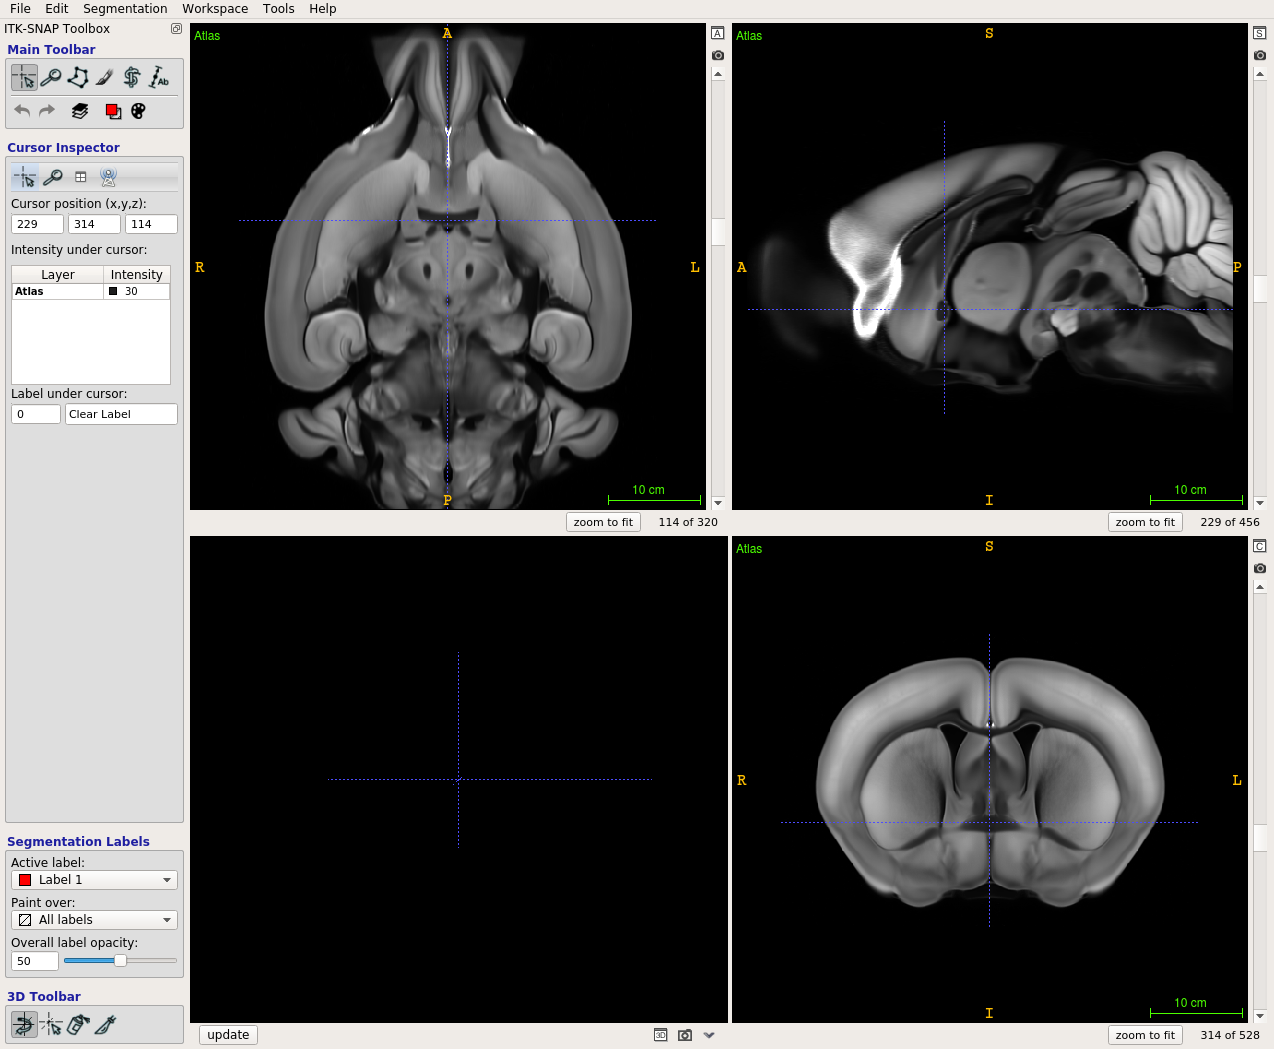The width and height of the screenshot is (1274, 1049).
Task: Select the 3D Spray Can tool
Action: [78, 1024]
